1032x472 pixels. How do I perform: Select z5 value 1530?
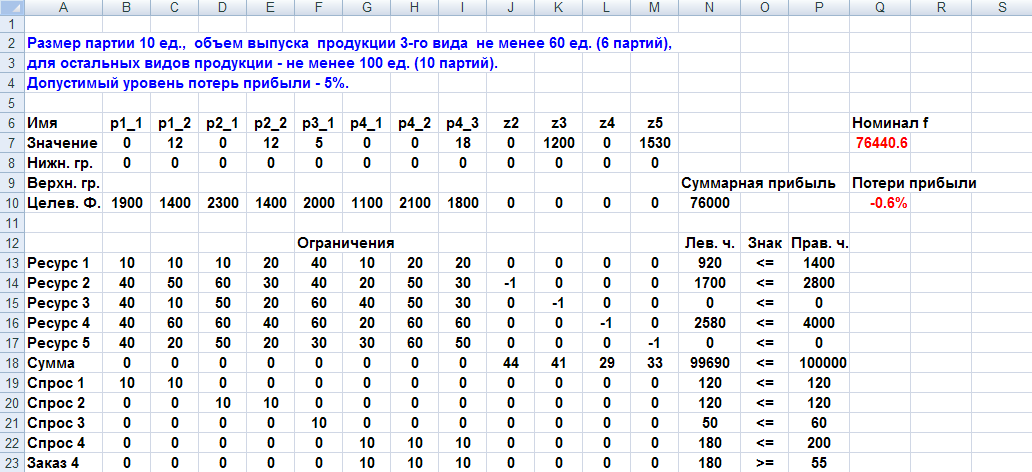pyautogui.click(x=654, y=143)
